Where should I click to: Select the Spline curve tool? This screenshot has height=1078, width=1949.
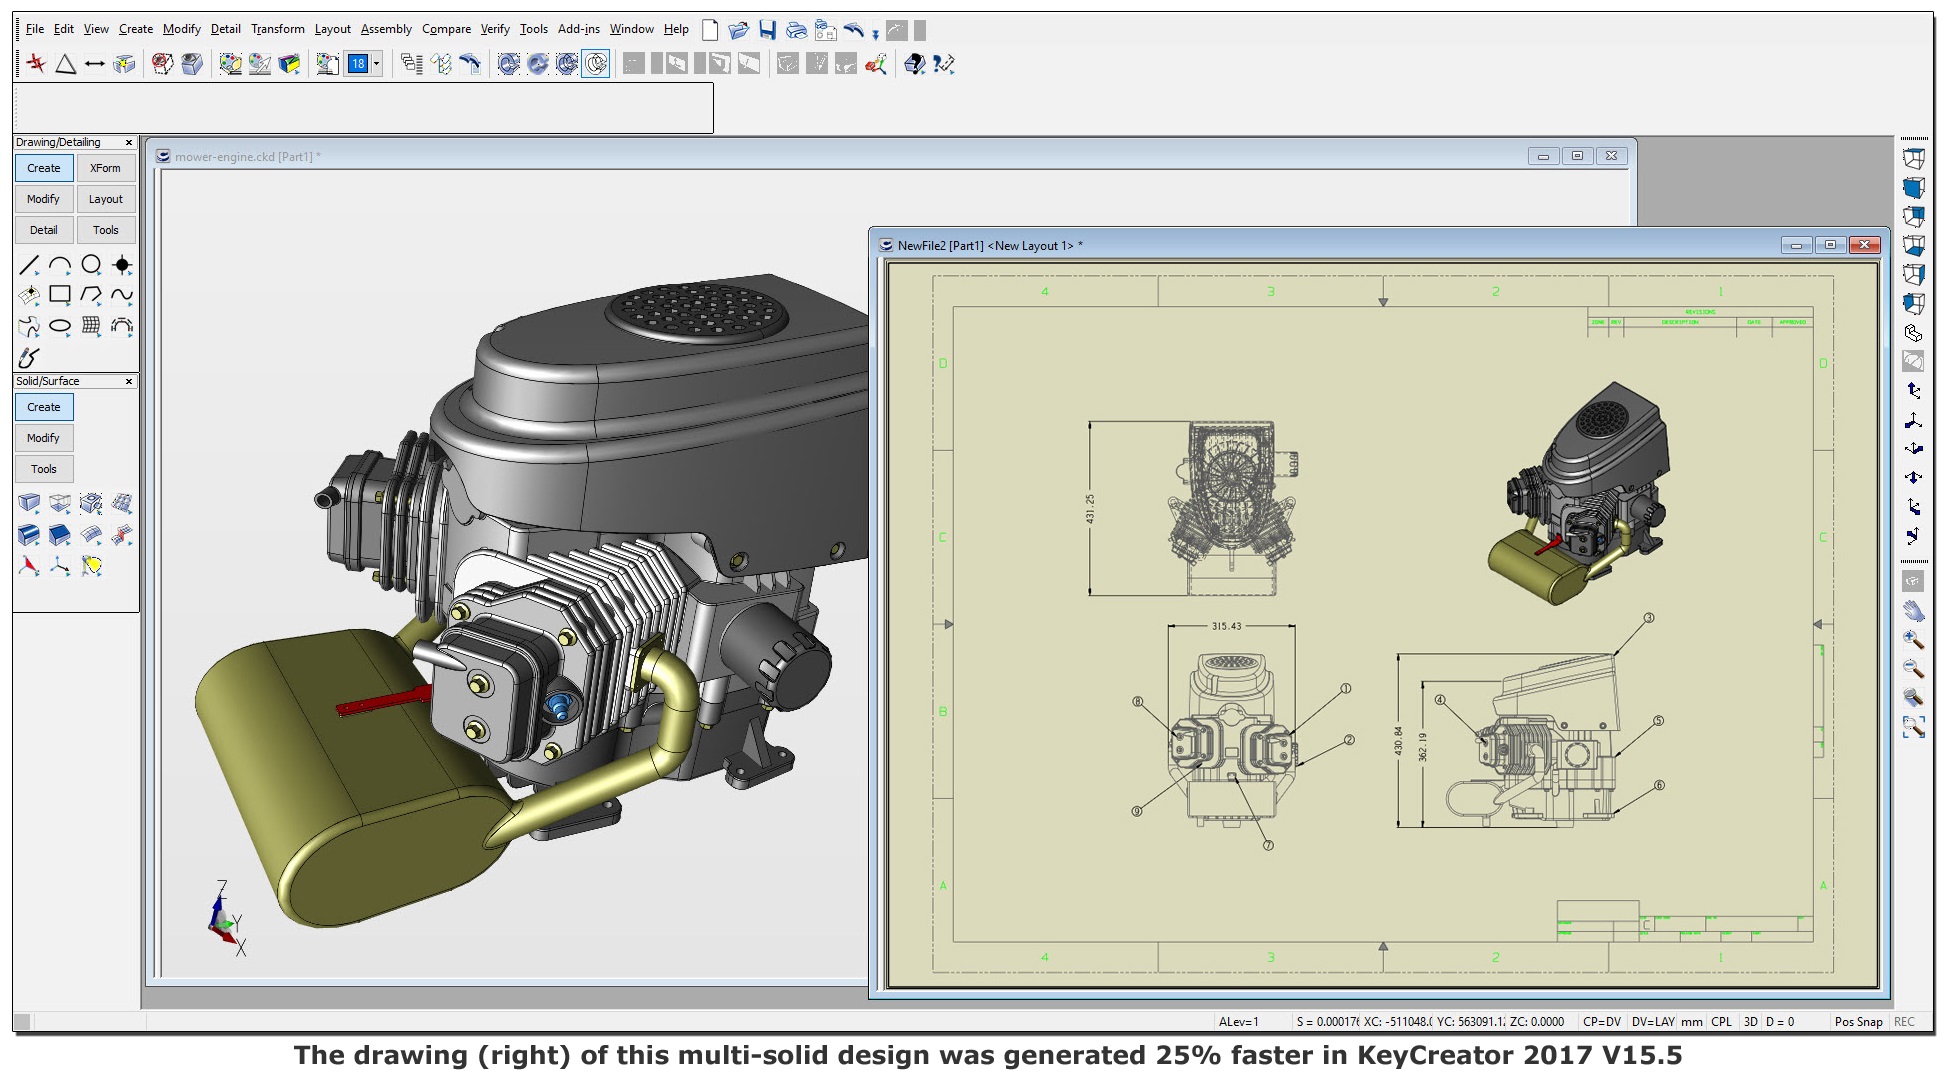coord(122,295)
